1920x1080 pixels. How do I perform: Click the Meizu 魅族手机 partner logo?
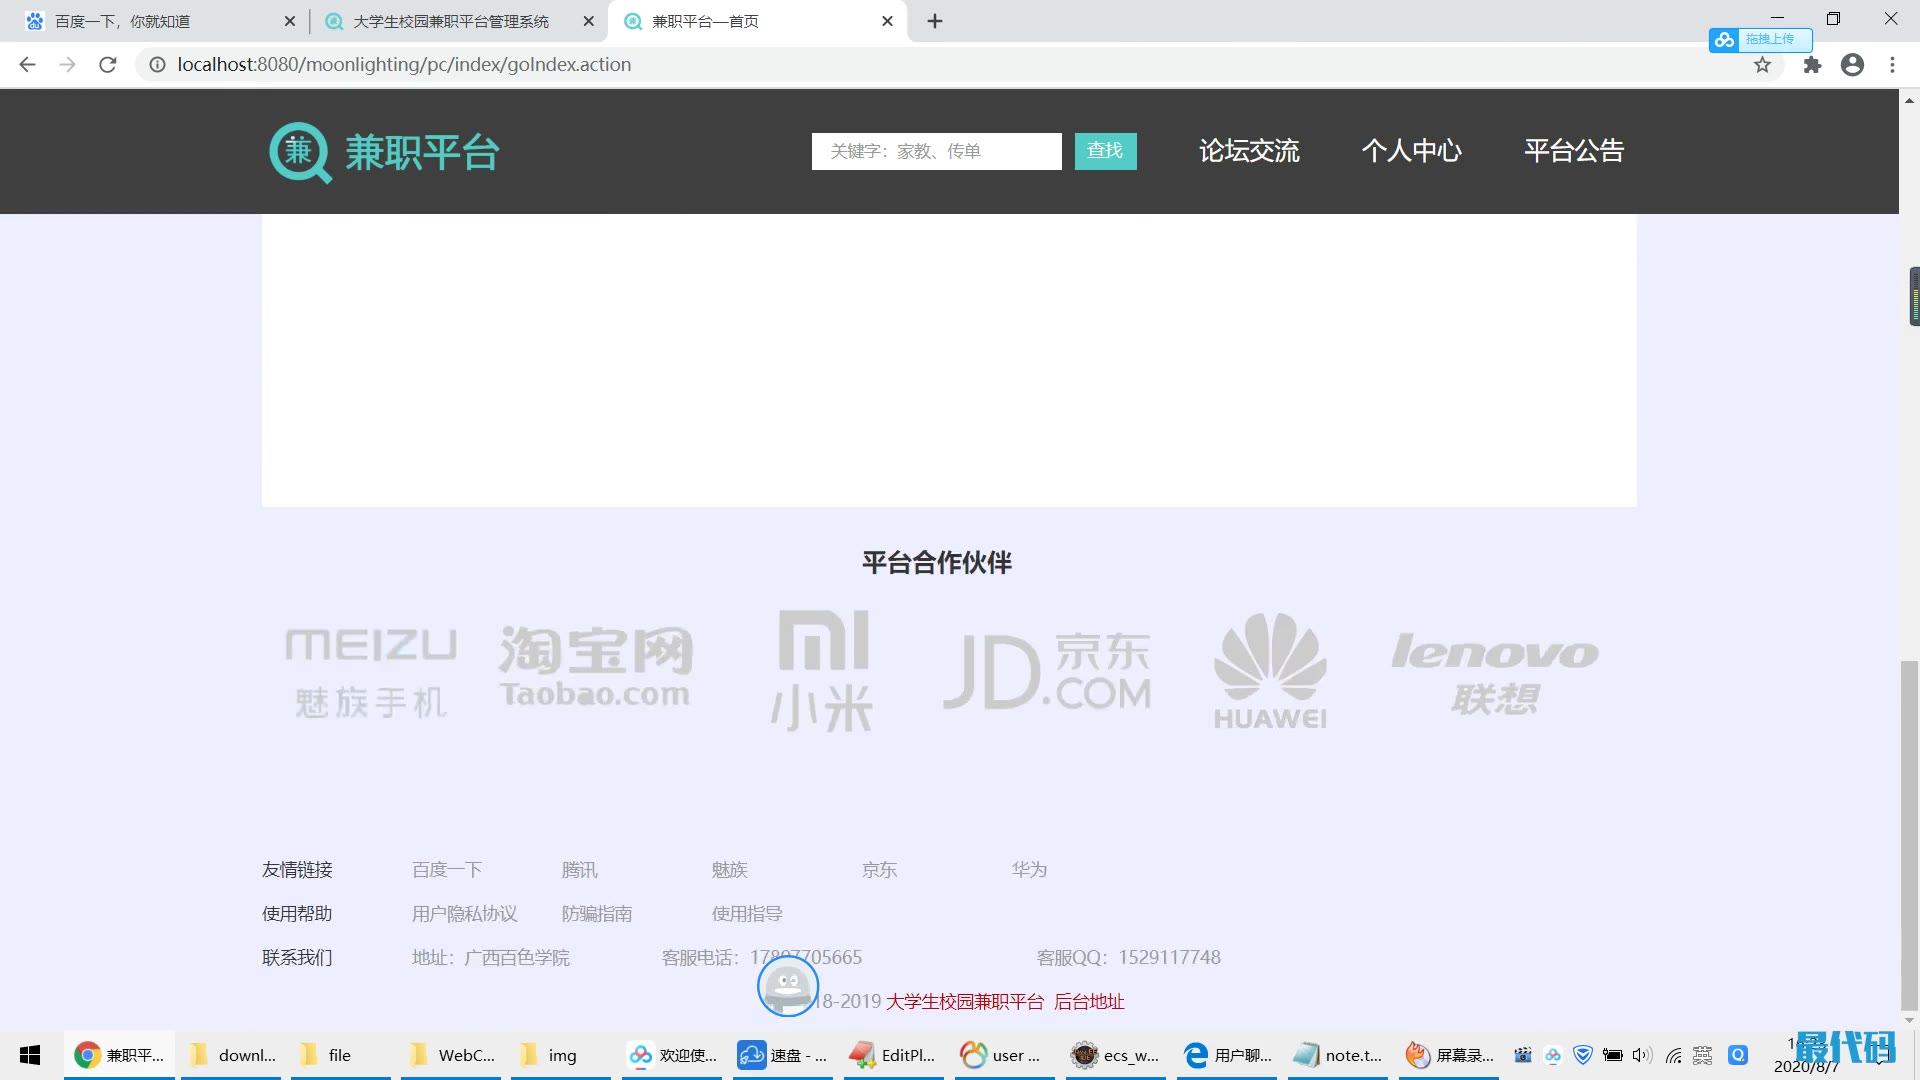tap(371, 673)
